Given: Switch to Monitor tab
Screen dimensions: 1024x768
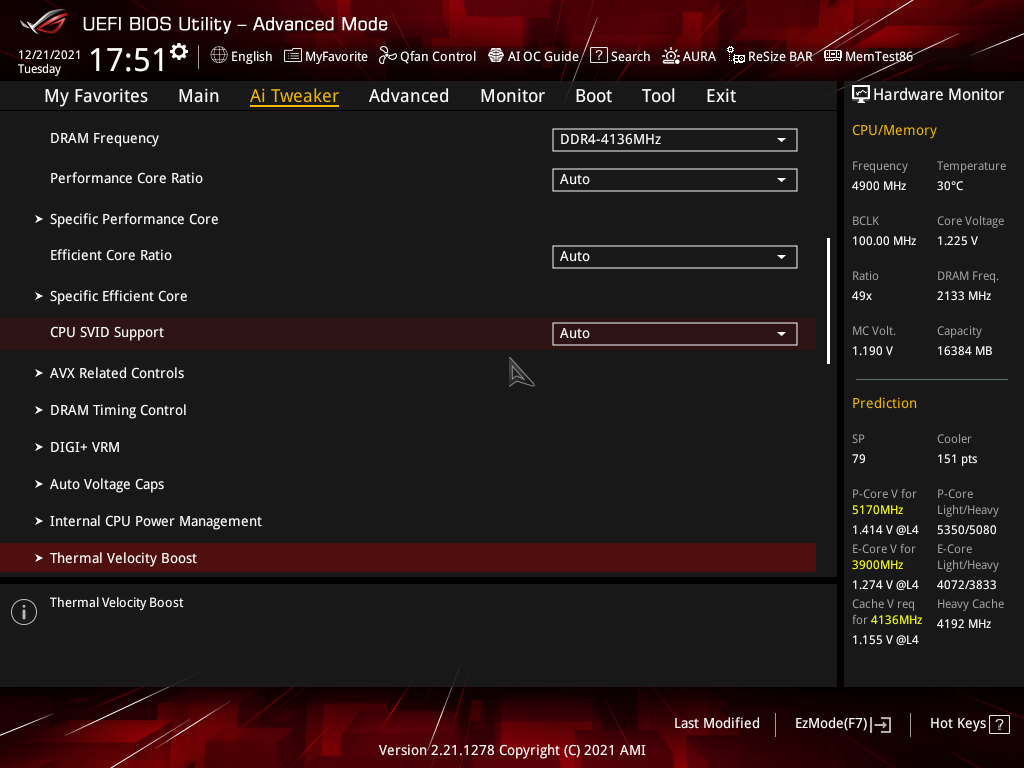Looking at the screenshot, I should pyautogui.click(x=513, y=96).
